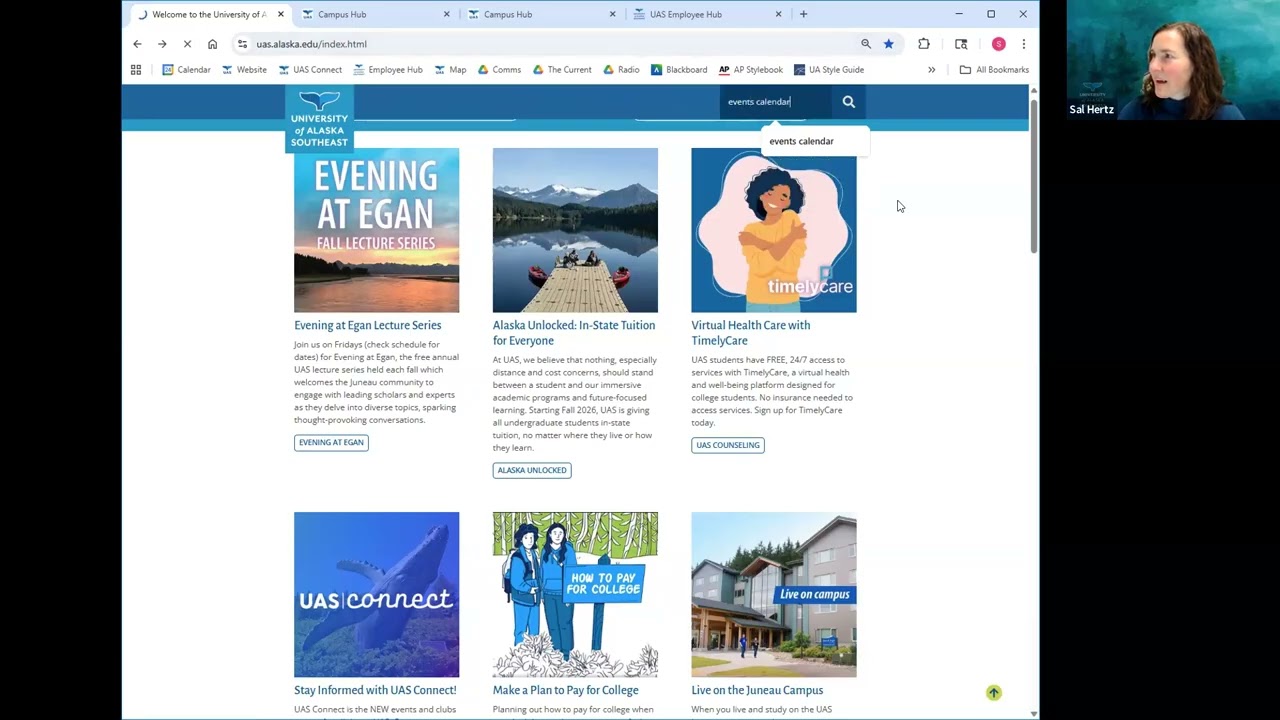Click the Evening at Egan sunset image
The height and width of the screenshot is (720, 1280).
coord(376,230)
